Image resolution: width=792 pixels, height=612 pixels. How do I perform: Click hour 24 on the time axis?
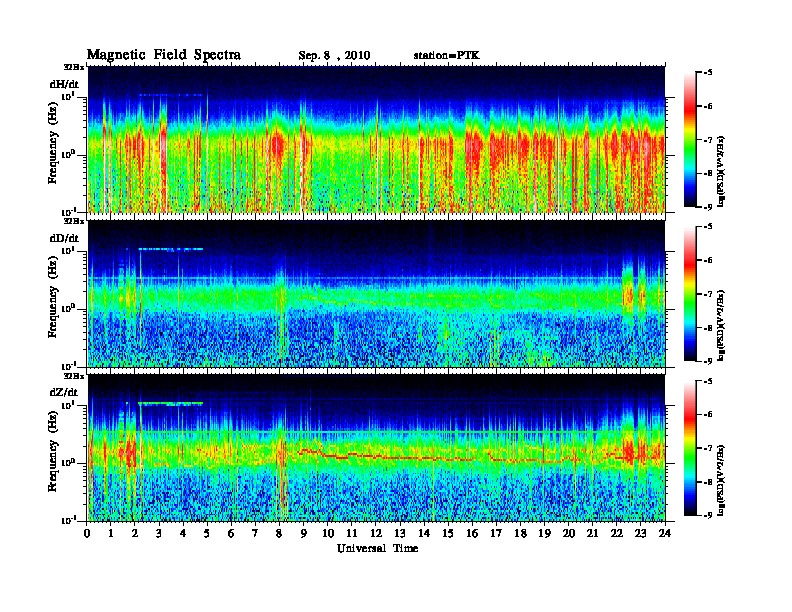click(665, 533)
